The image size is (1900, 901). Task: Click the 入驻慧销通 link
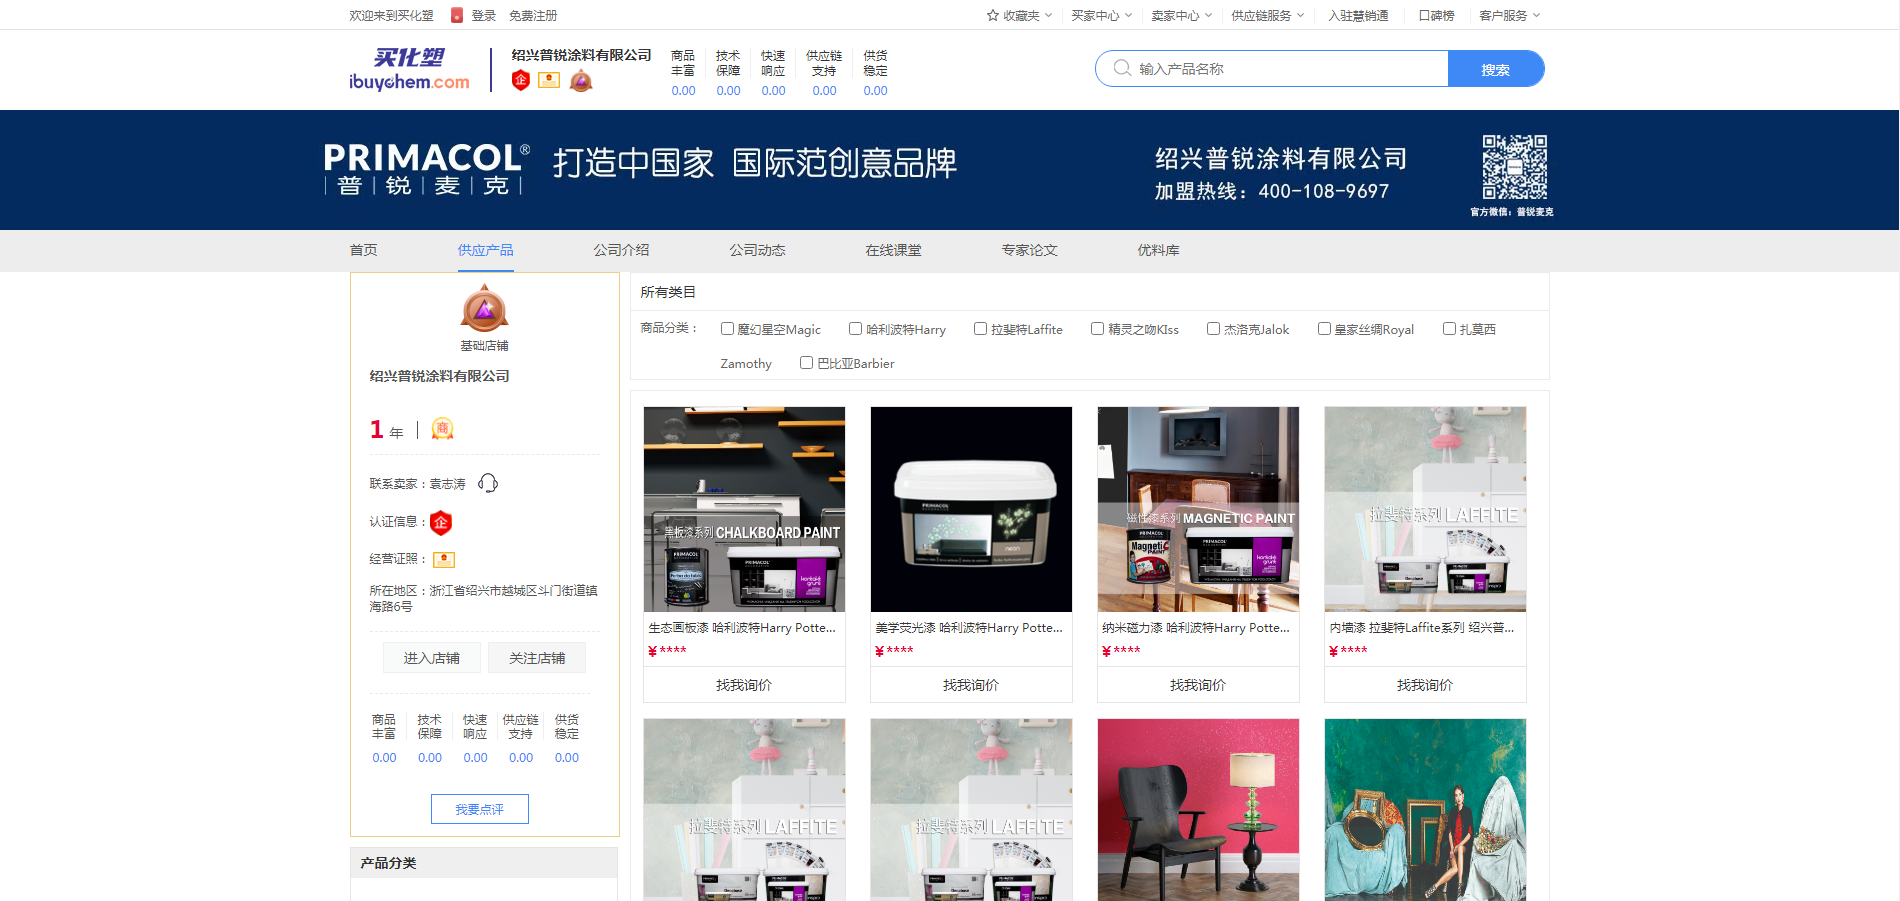click(x=1358, y=15)
